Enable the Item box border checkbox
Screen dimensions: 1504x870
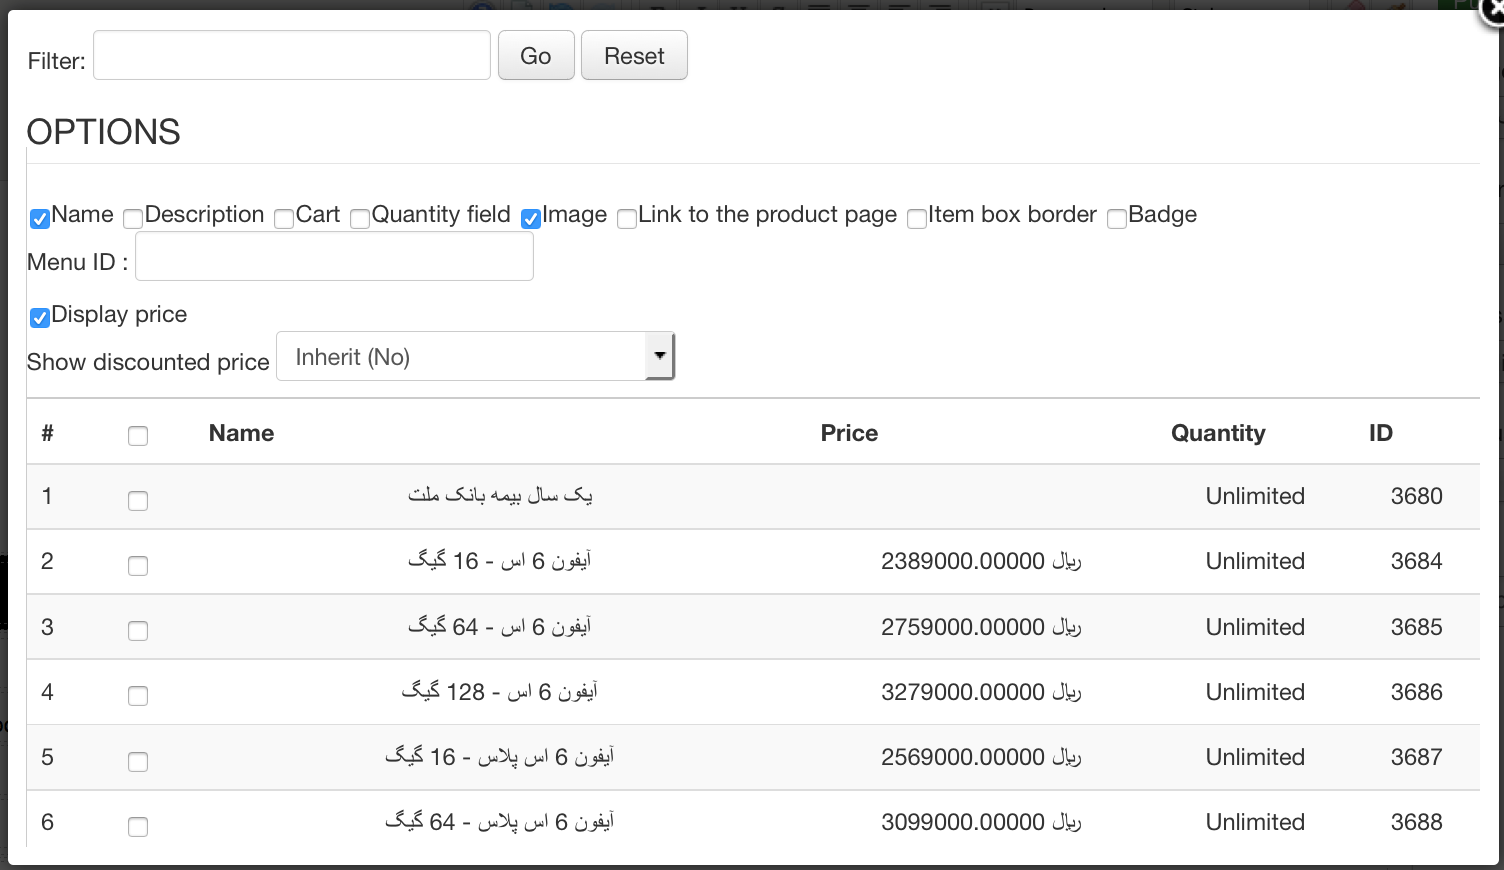pos(917,218)
